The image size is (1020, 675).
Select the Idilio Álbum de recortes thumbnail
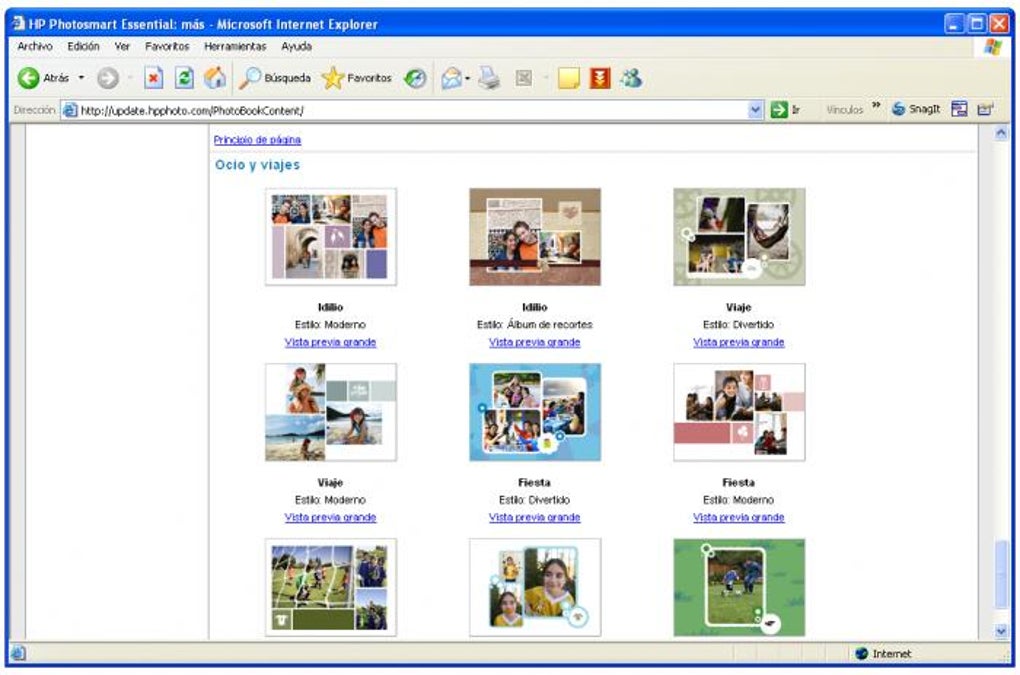click(535, 237)
